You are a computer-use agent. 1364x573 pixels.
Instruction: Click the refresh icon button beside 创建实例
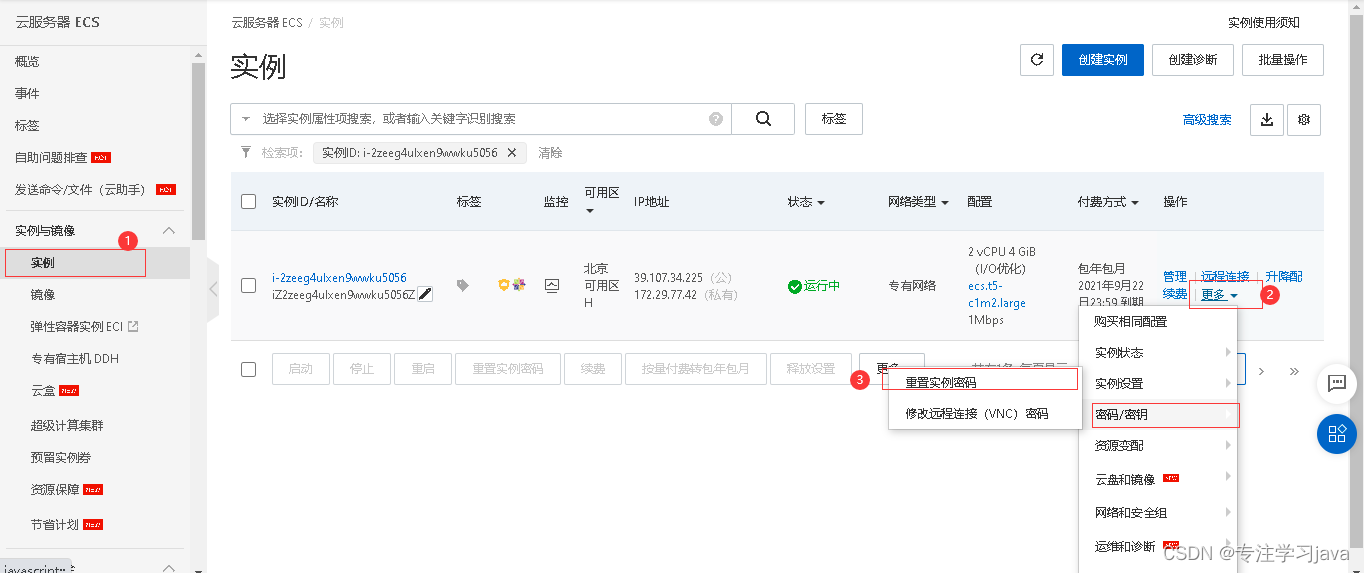click(x=1037, y=60)
